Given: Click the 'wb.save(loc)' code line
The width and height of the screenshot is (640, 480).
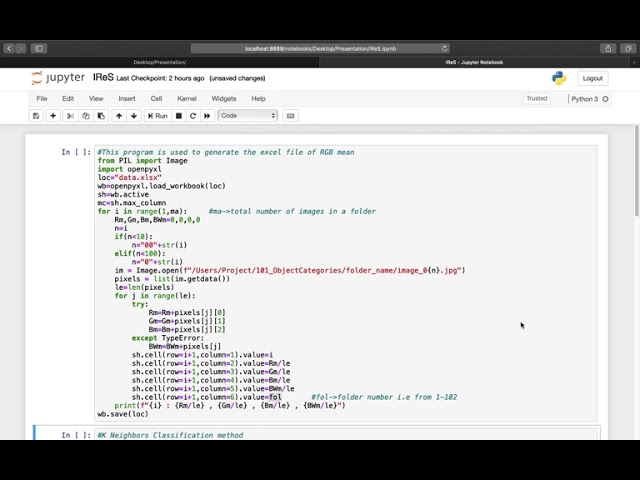Looking at the screenshot, I should tap(123, 414).
